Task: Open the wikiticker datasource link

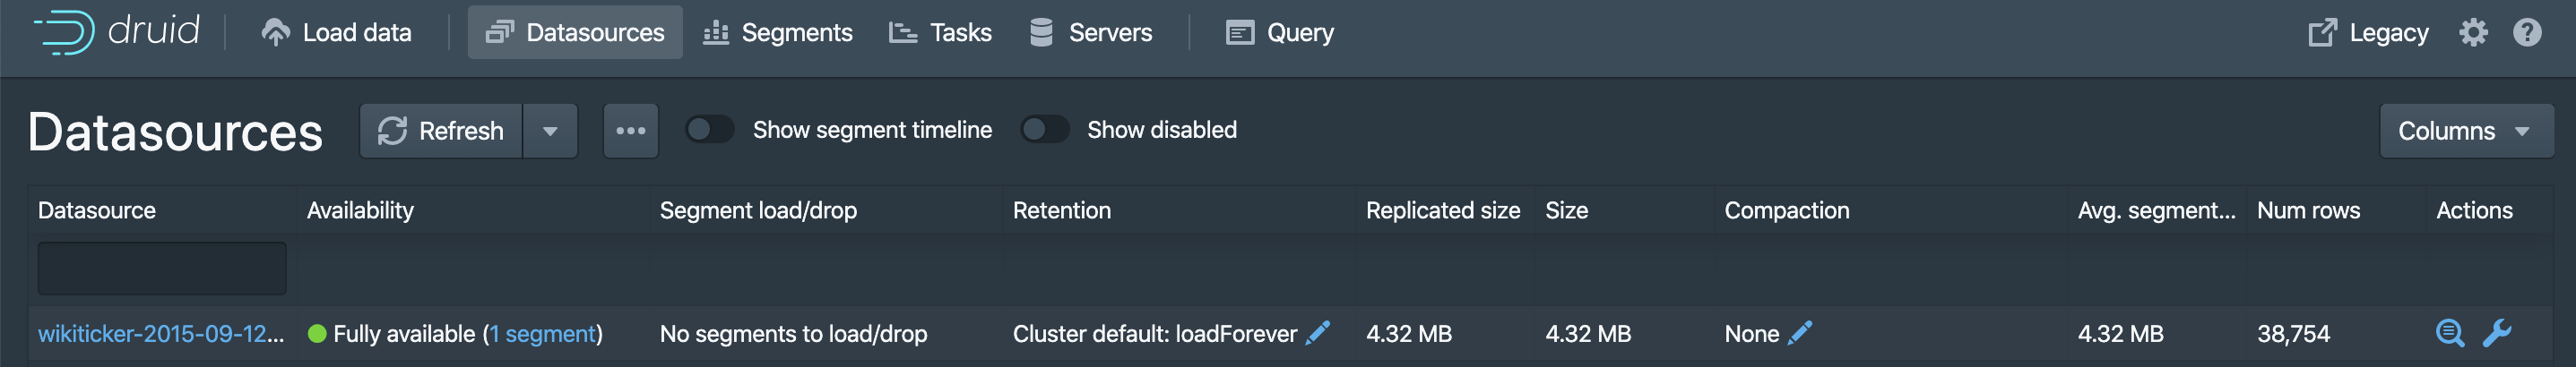Action: coord(161,334)
